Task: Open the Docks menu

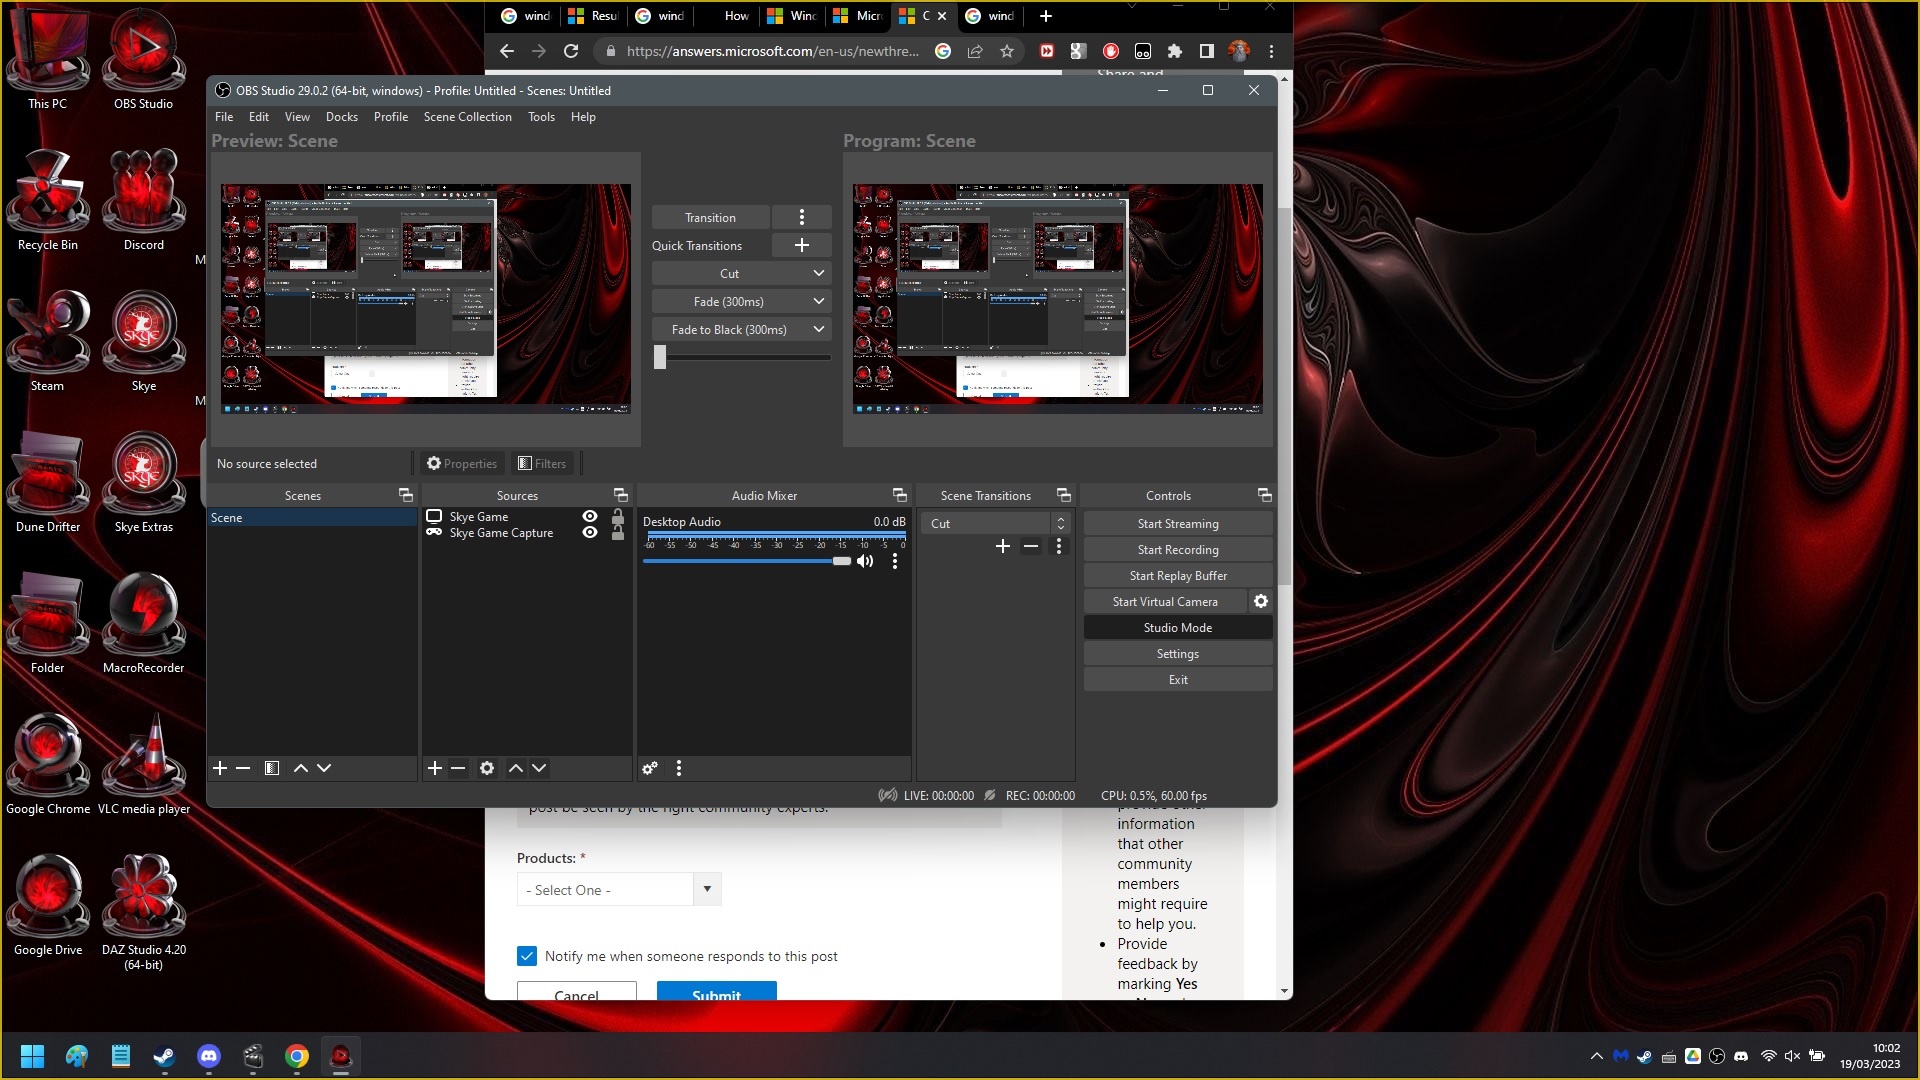Action: (341, 117)
